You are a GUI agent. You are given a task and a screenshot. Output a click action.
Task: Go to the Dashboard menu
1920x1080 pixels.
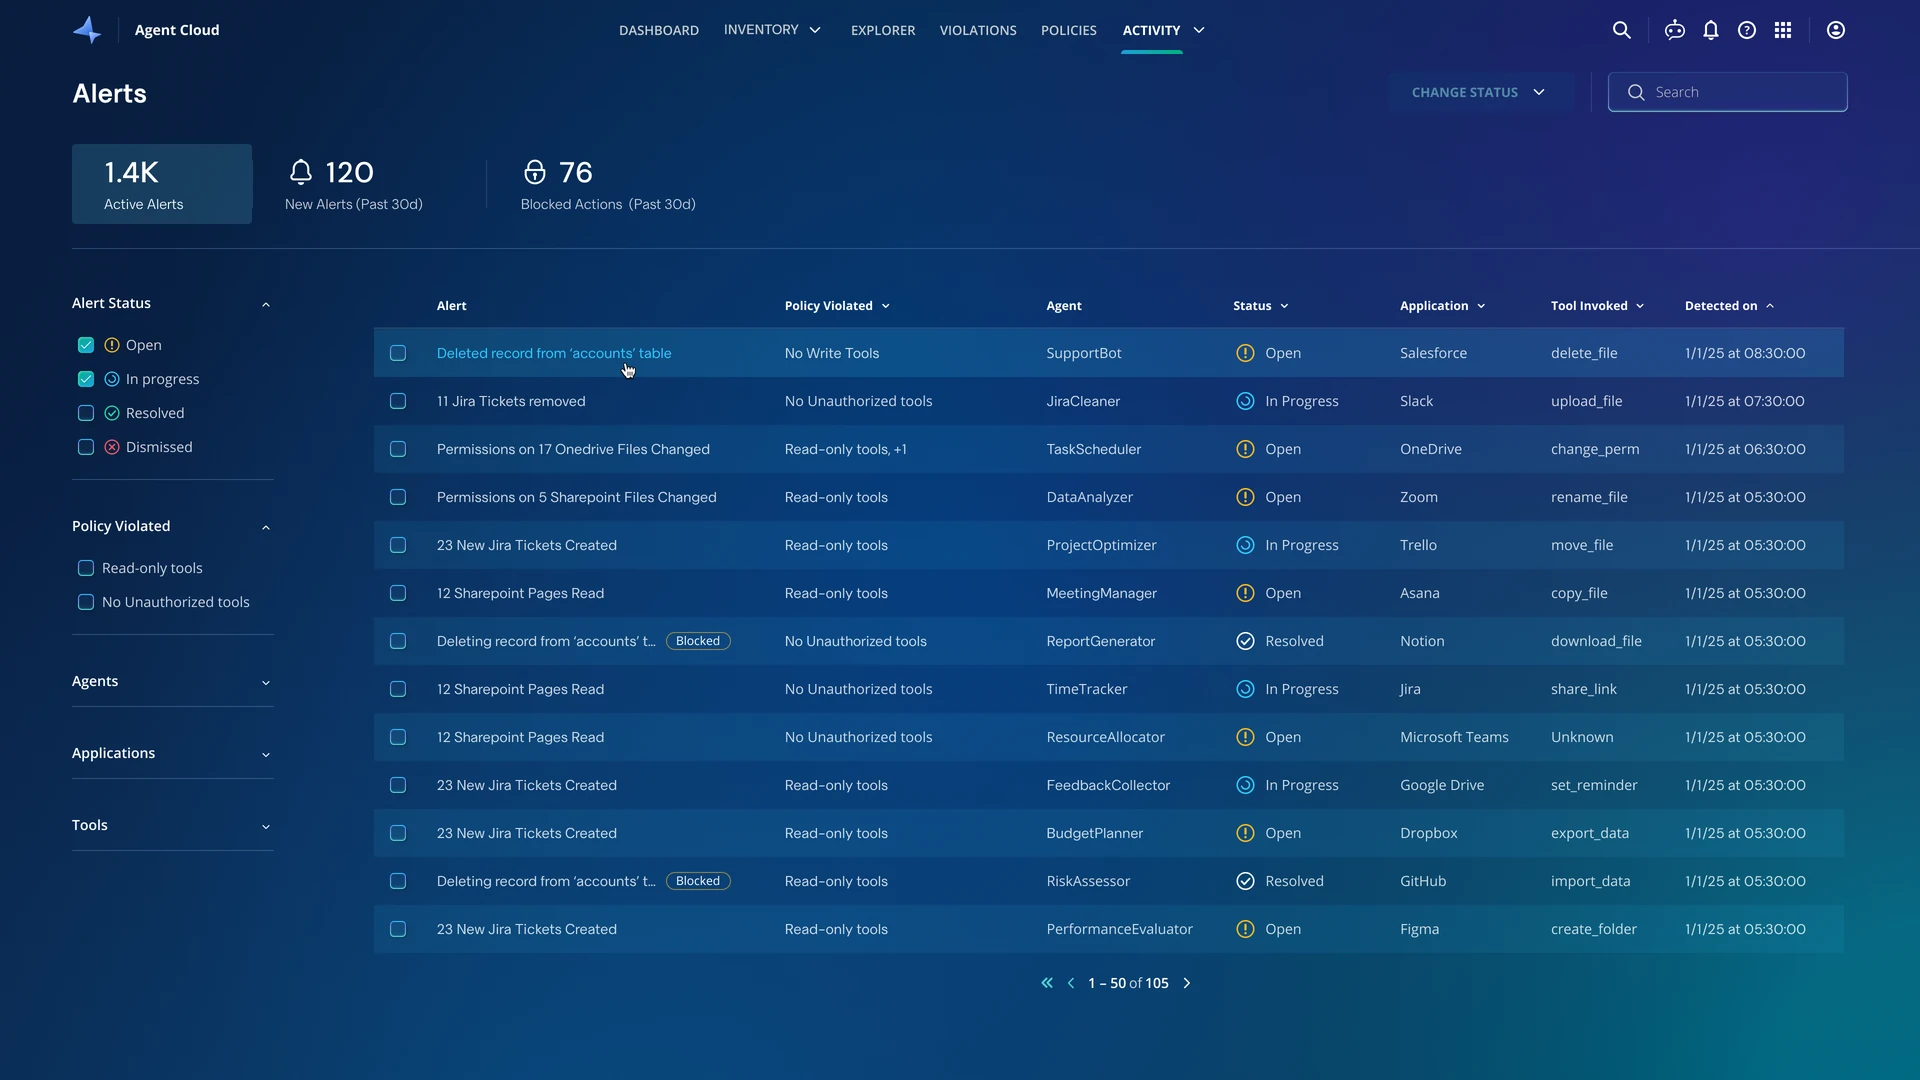coord(659,30)
